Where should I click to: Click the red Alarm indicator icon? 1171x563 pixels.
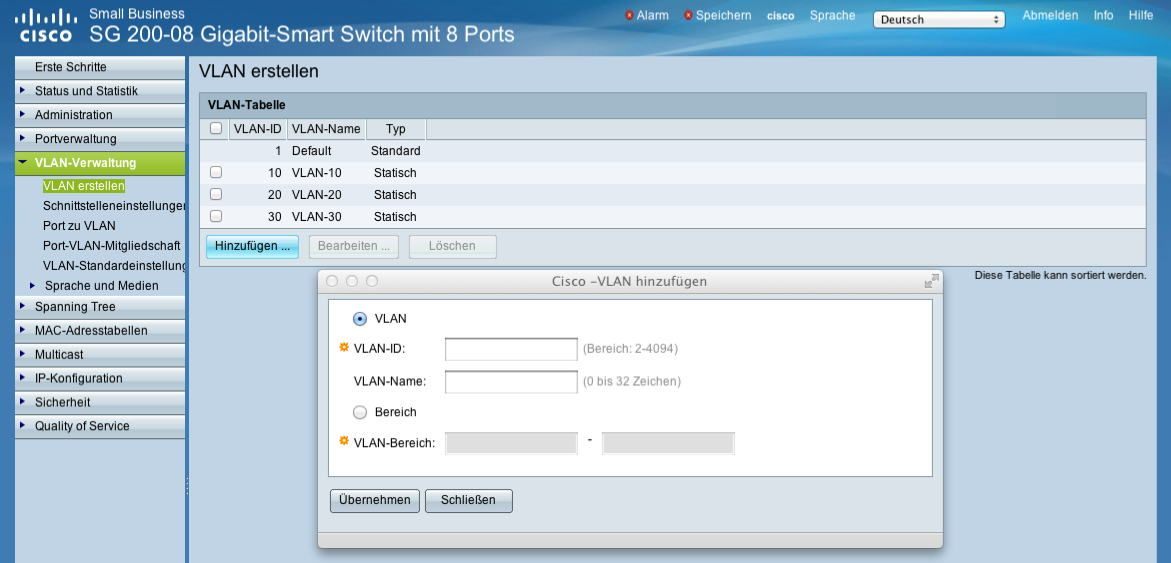point(629,15)
